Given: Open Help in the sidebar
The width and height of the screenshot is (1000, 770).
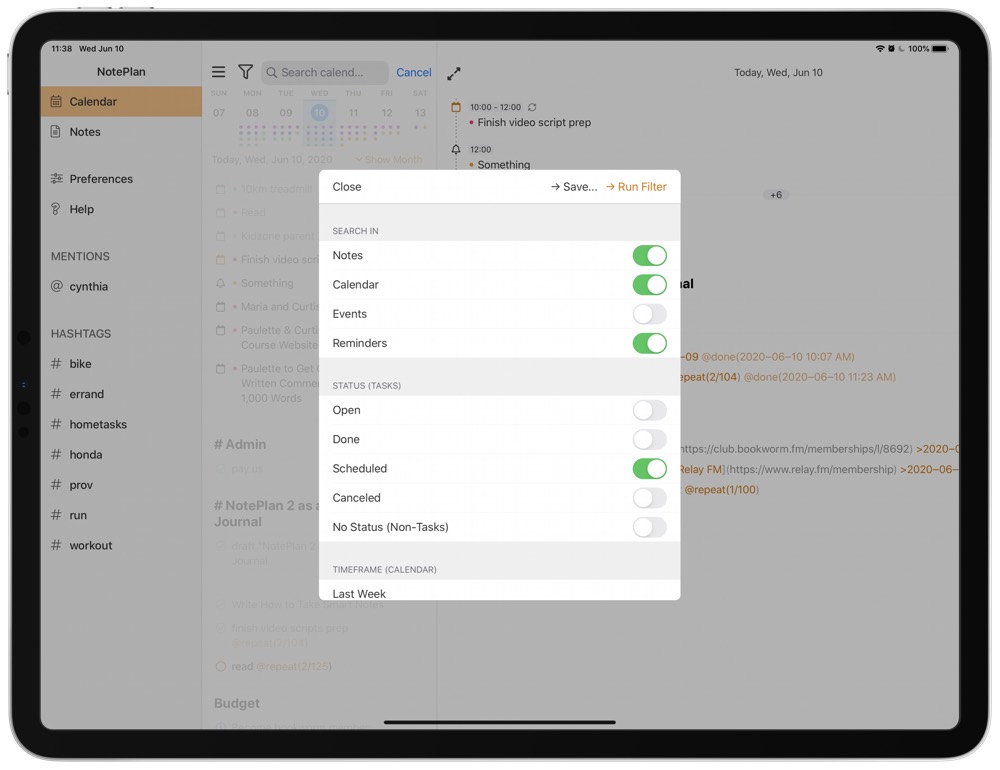Looking at the screenshot, I should pyautogui.click(x=121, y=209).
